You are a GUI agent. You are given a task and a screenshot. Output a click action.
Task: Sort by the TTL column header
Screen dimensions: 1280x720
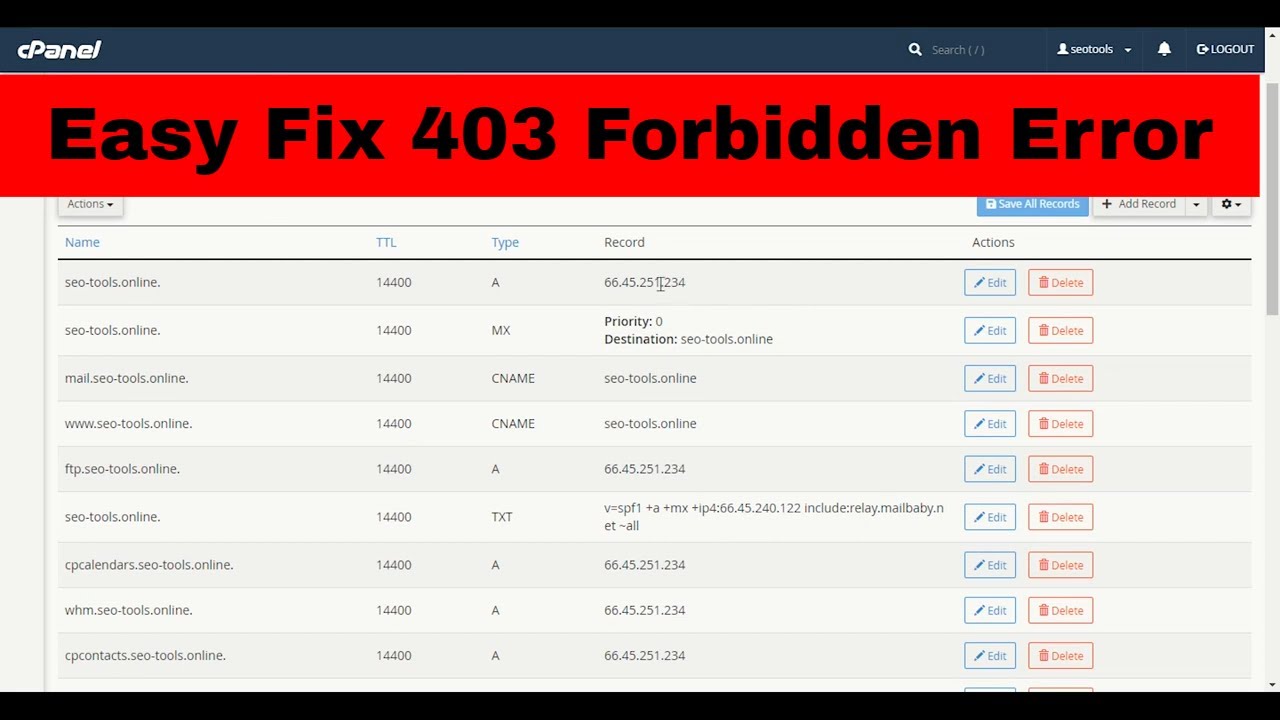[386, 242]
